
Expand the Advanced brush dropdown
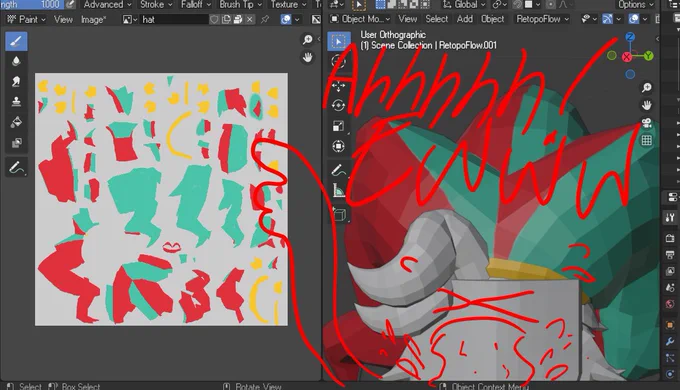[x=107, y=4]
